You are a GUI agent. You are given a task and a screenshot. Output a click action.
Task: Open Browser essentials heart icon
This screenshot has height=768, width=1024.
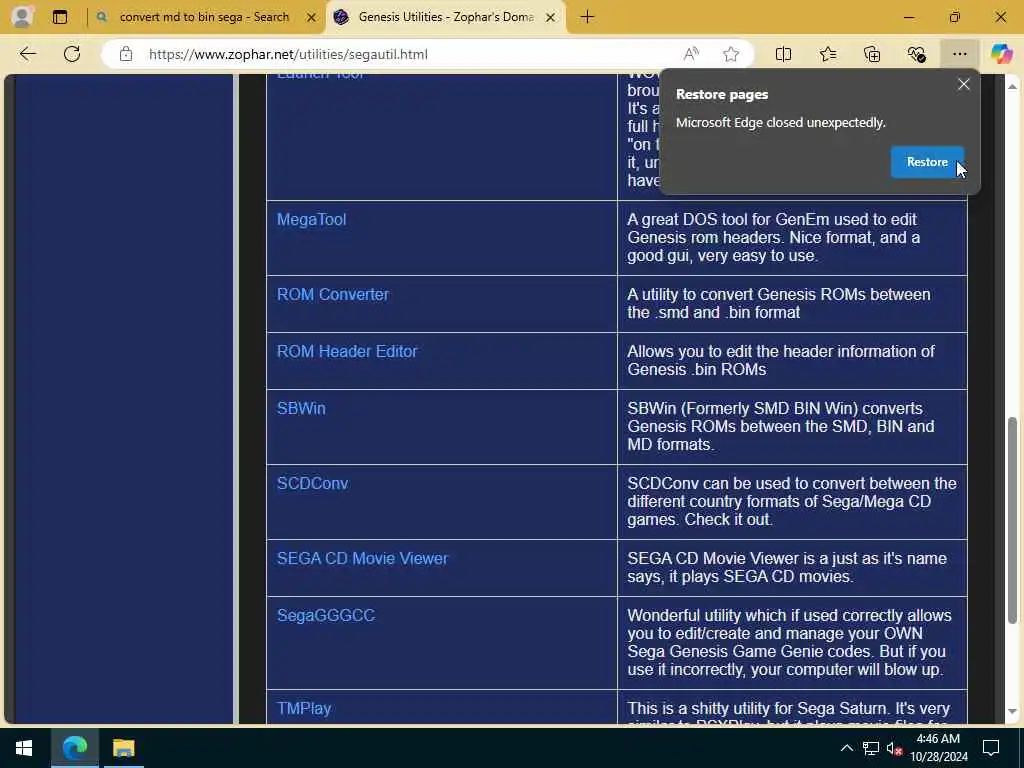[x=916, y=54]
